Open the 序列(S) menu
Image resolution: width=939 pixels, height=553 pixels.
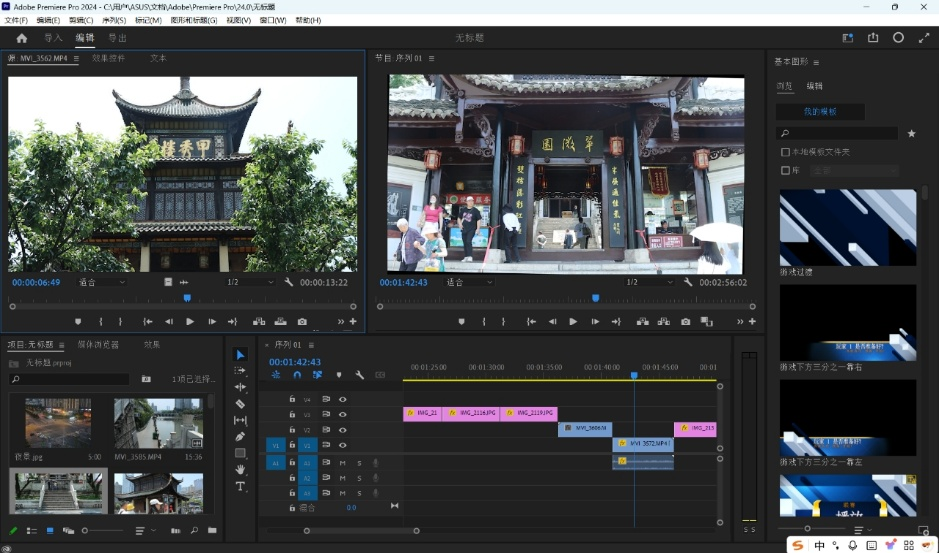click(114, 20)
